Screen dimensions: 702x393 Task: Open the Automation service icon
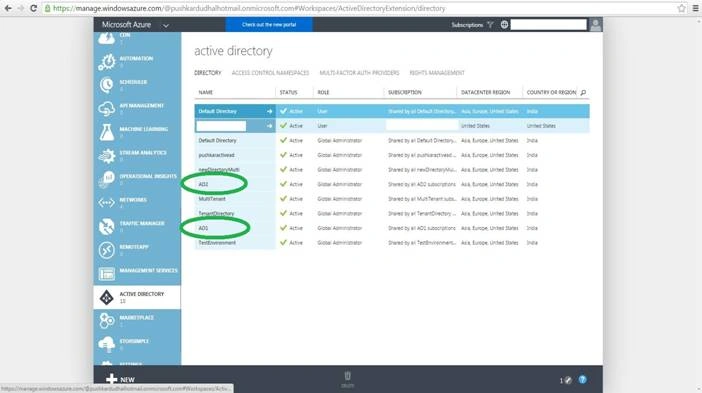click(x=107, y=61)
